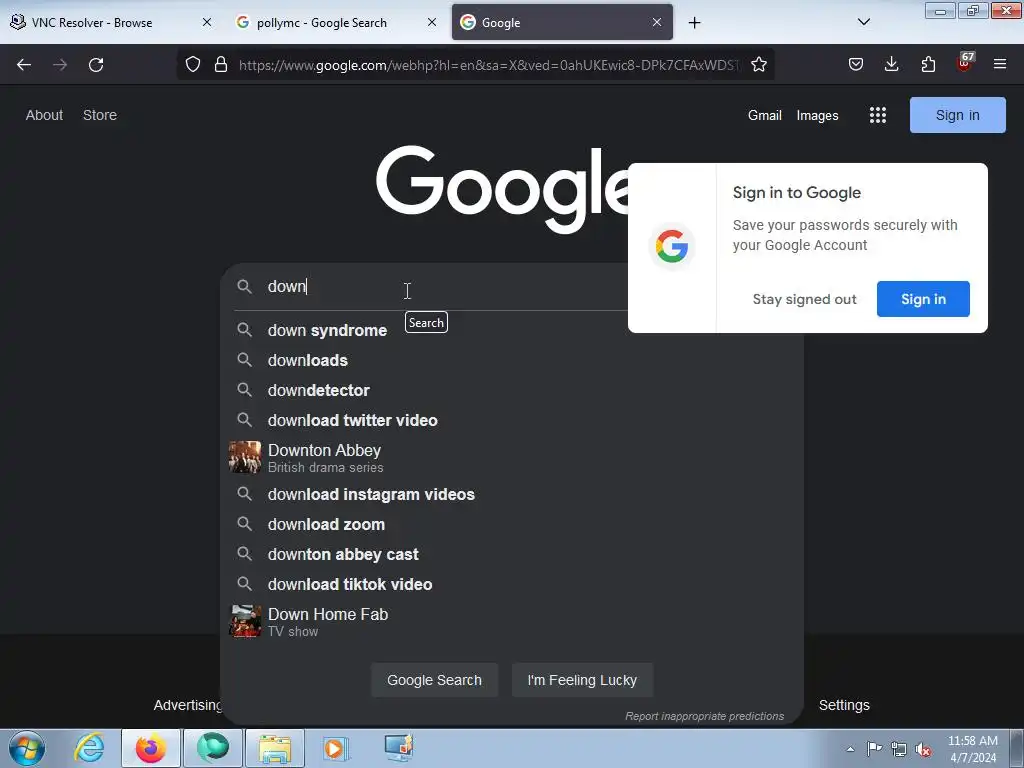Click Sign in inside the Google popup

[923, 299]
